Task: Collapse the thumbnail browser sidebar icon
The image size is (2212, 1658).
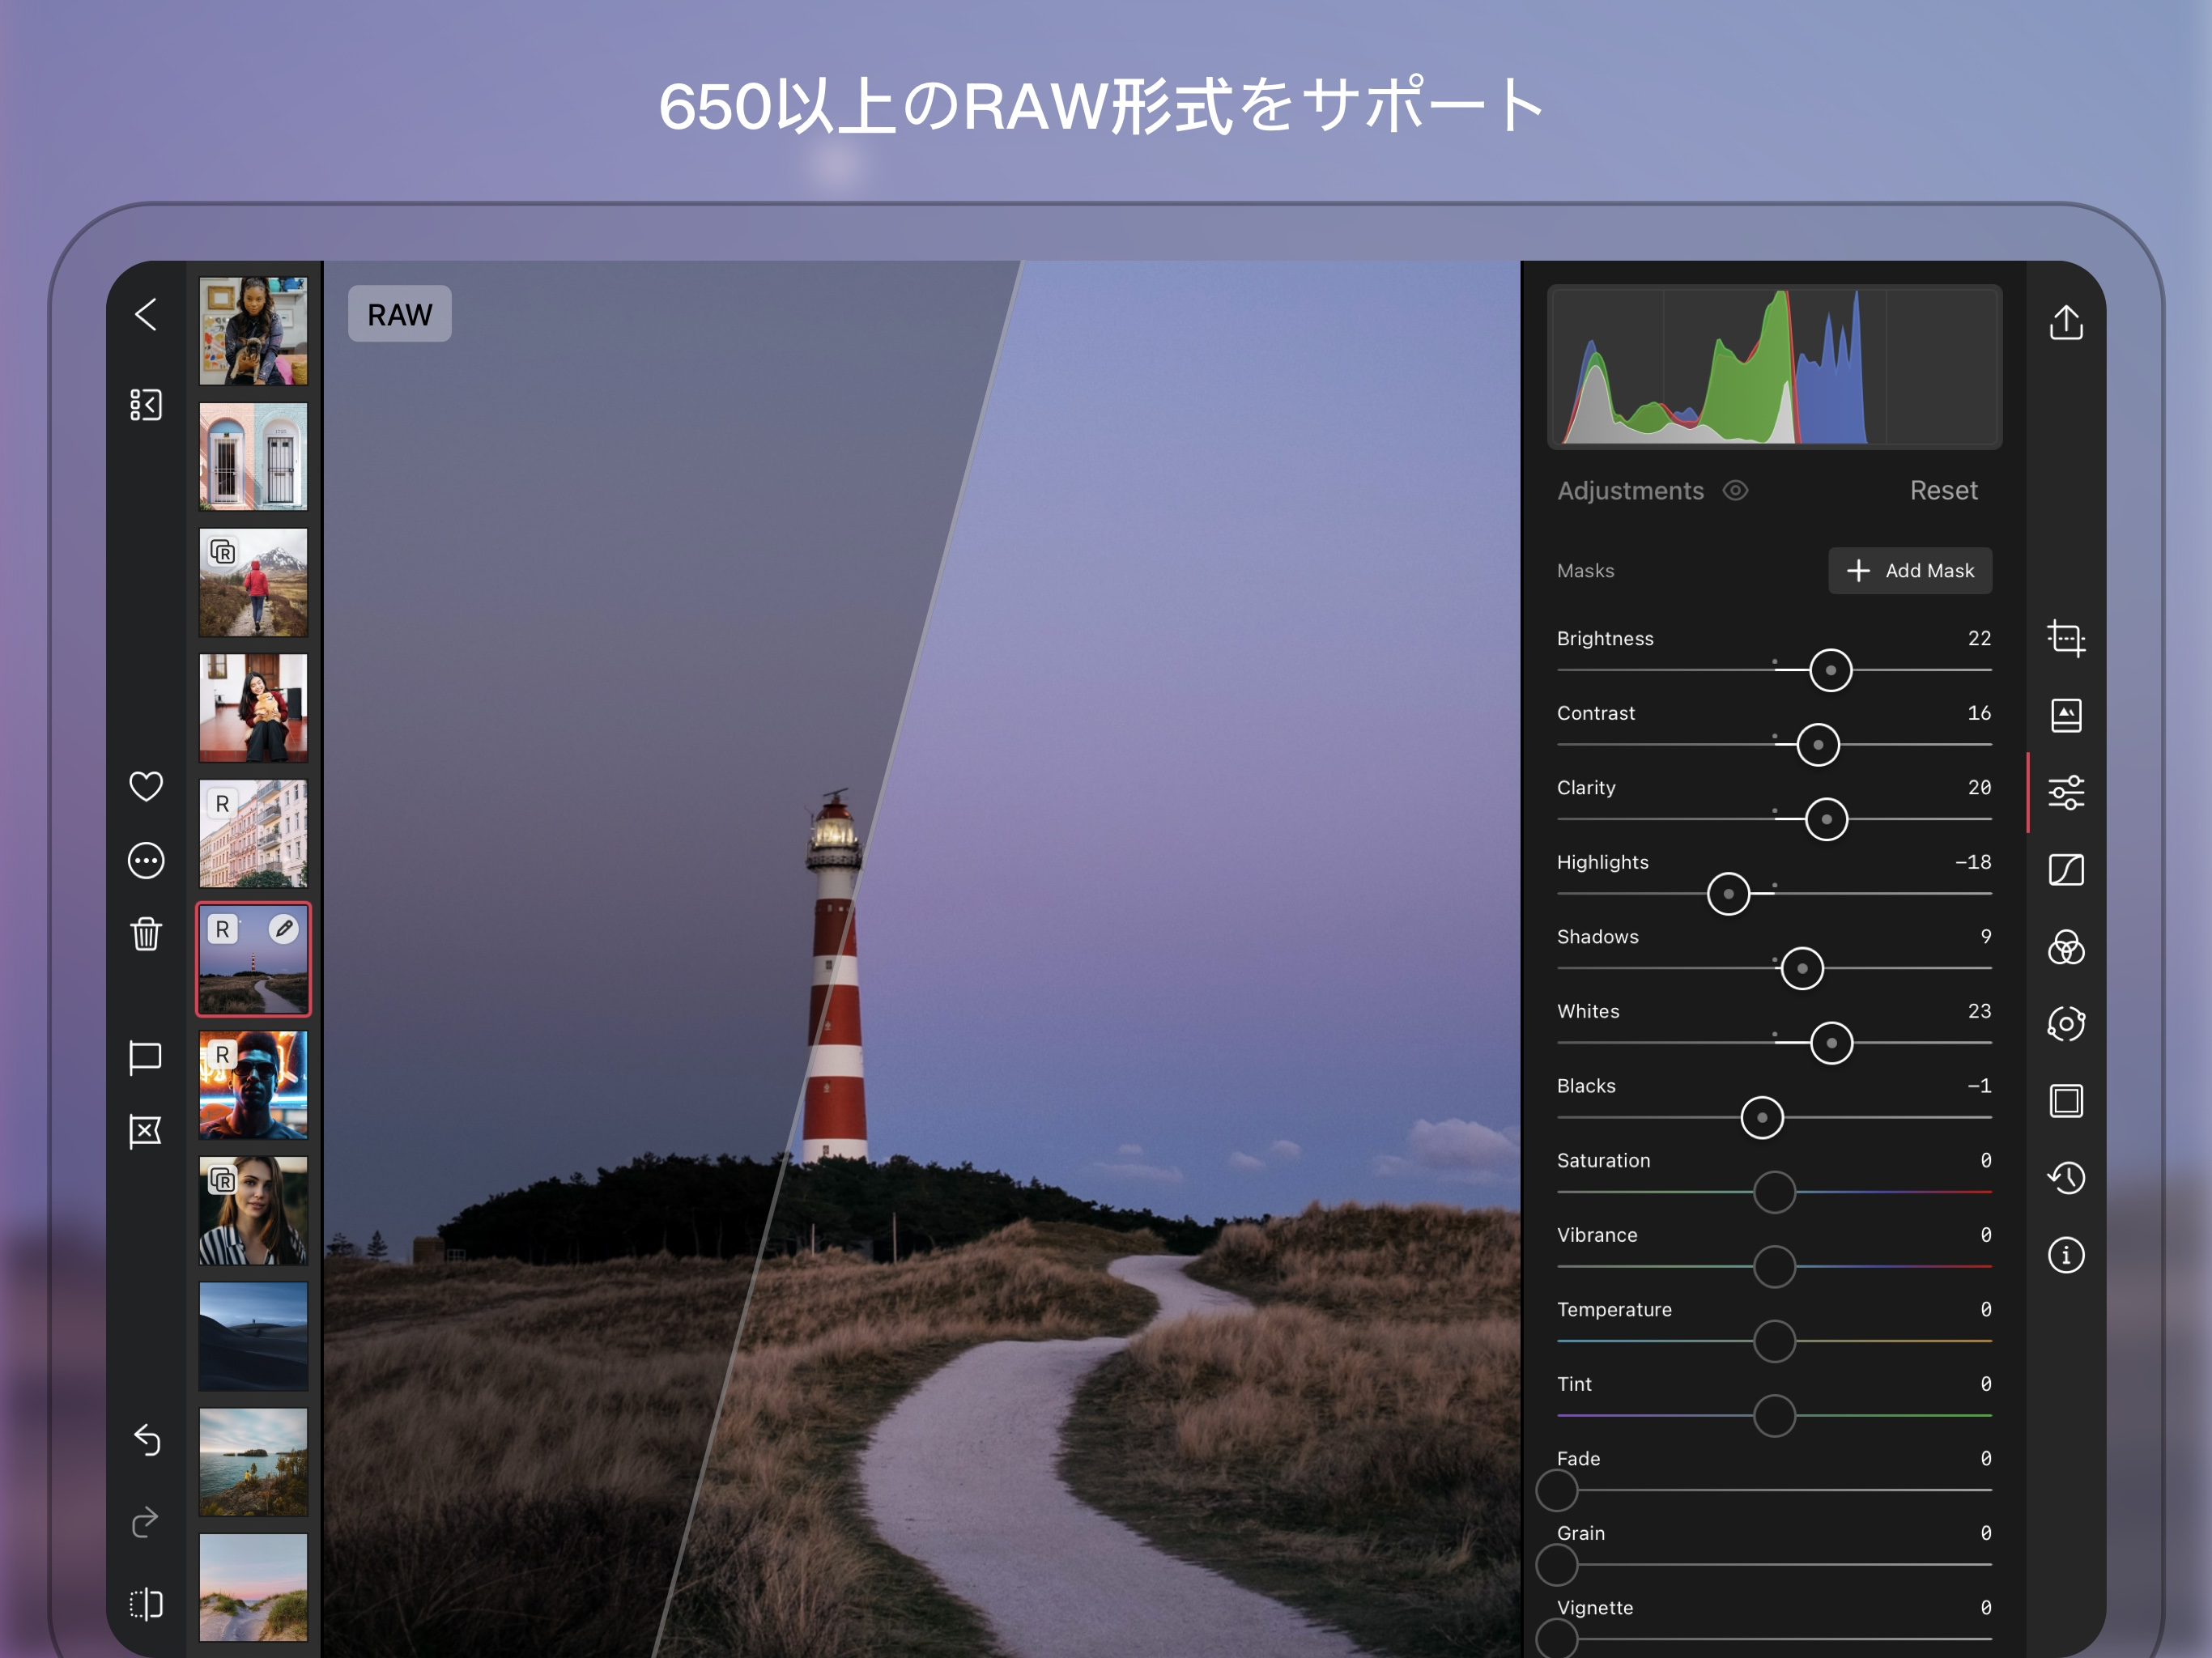Action: (x=146, y=405)
